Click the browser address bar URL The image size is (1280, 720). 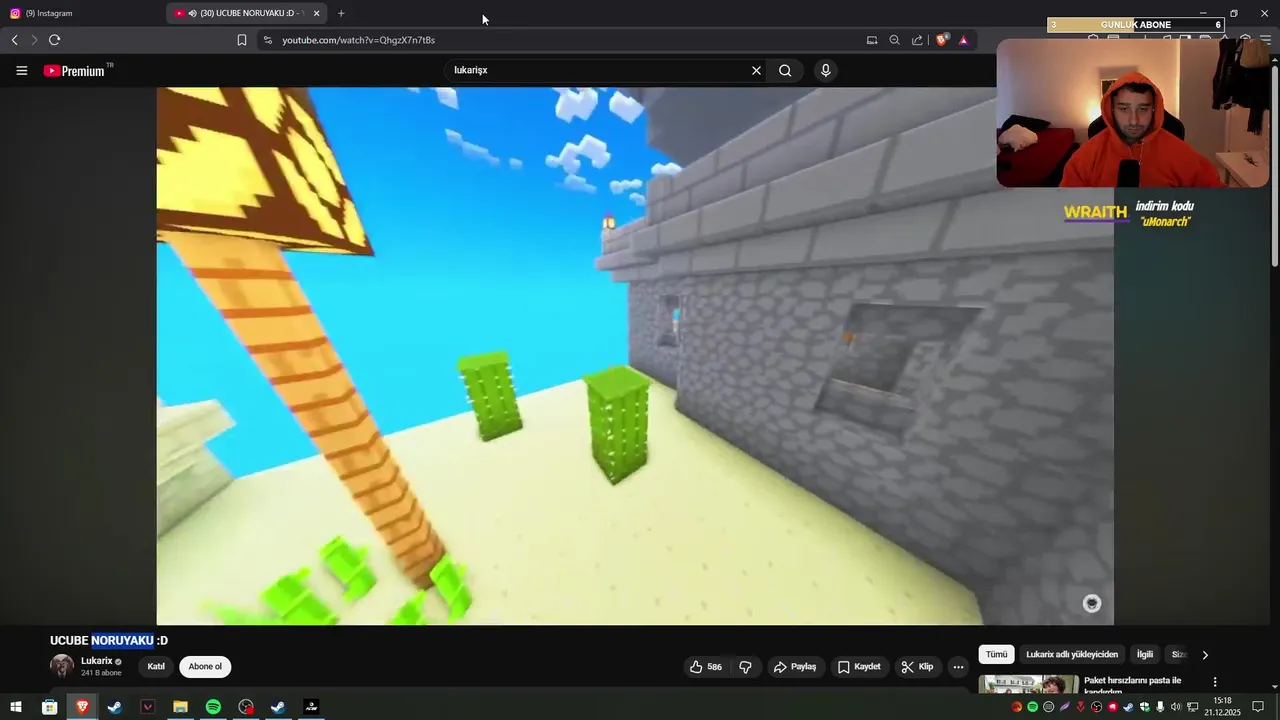click(x=358, y=40)
